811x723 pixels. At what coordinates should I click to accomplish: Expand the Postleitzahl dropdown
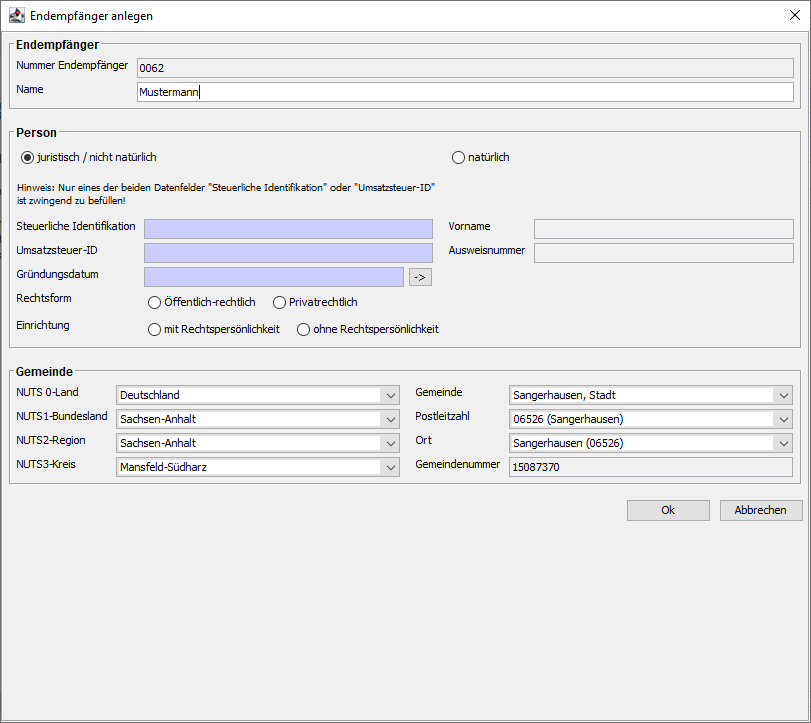point(651,419)
